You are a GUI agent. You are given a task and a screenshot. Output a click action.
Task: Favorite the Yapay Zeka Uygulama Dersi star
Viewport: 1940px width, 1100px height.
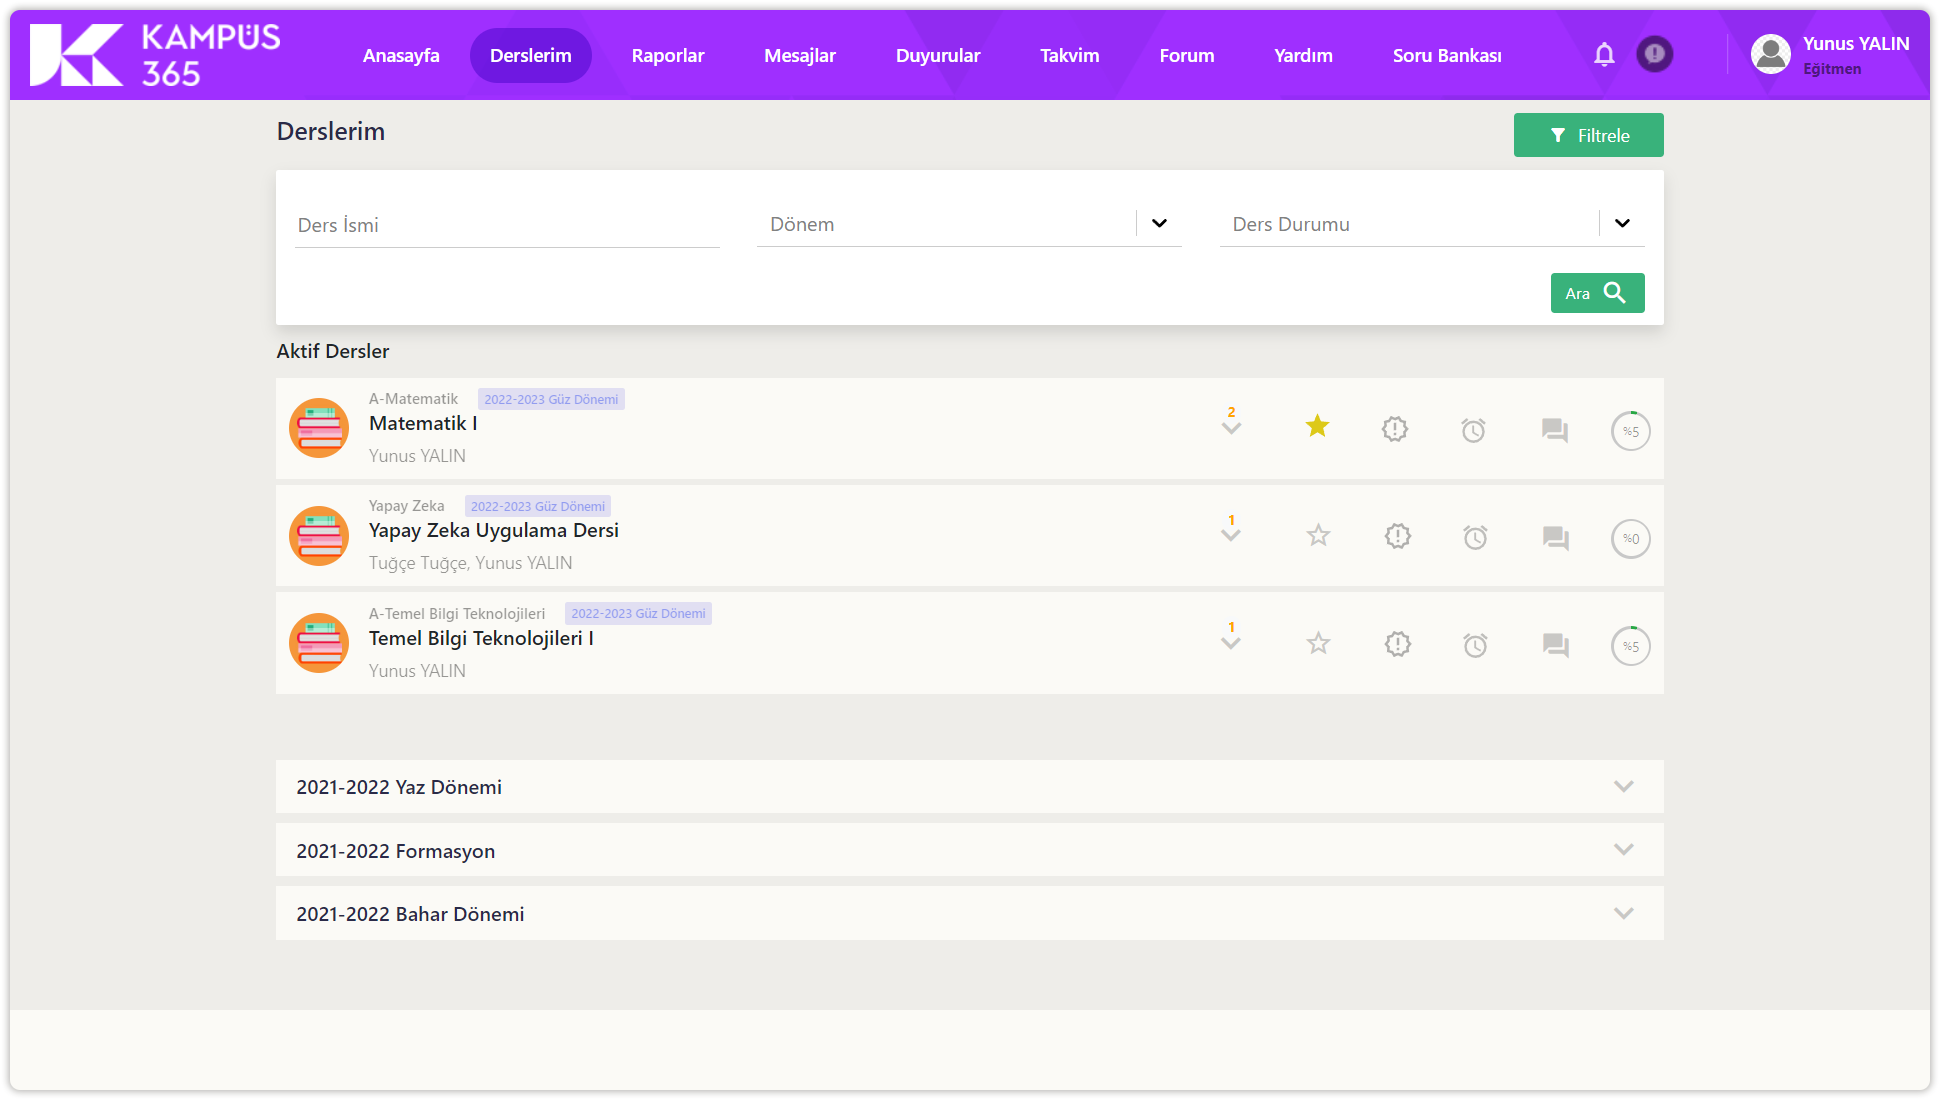click(x=1318, y=536)
